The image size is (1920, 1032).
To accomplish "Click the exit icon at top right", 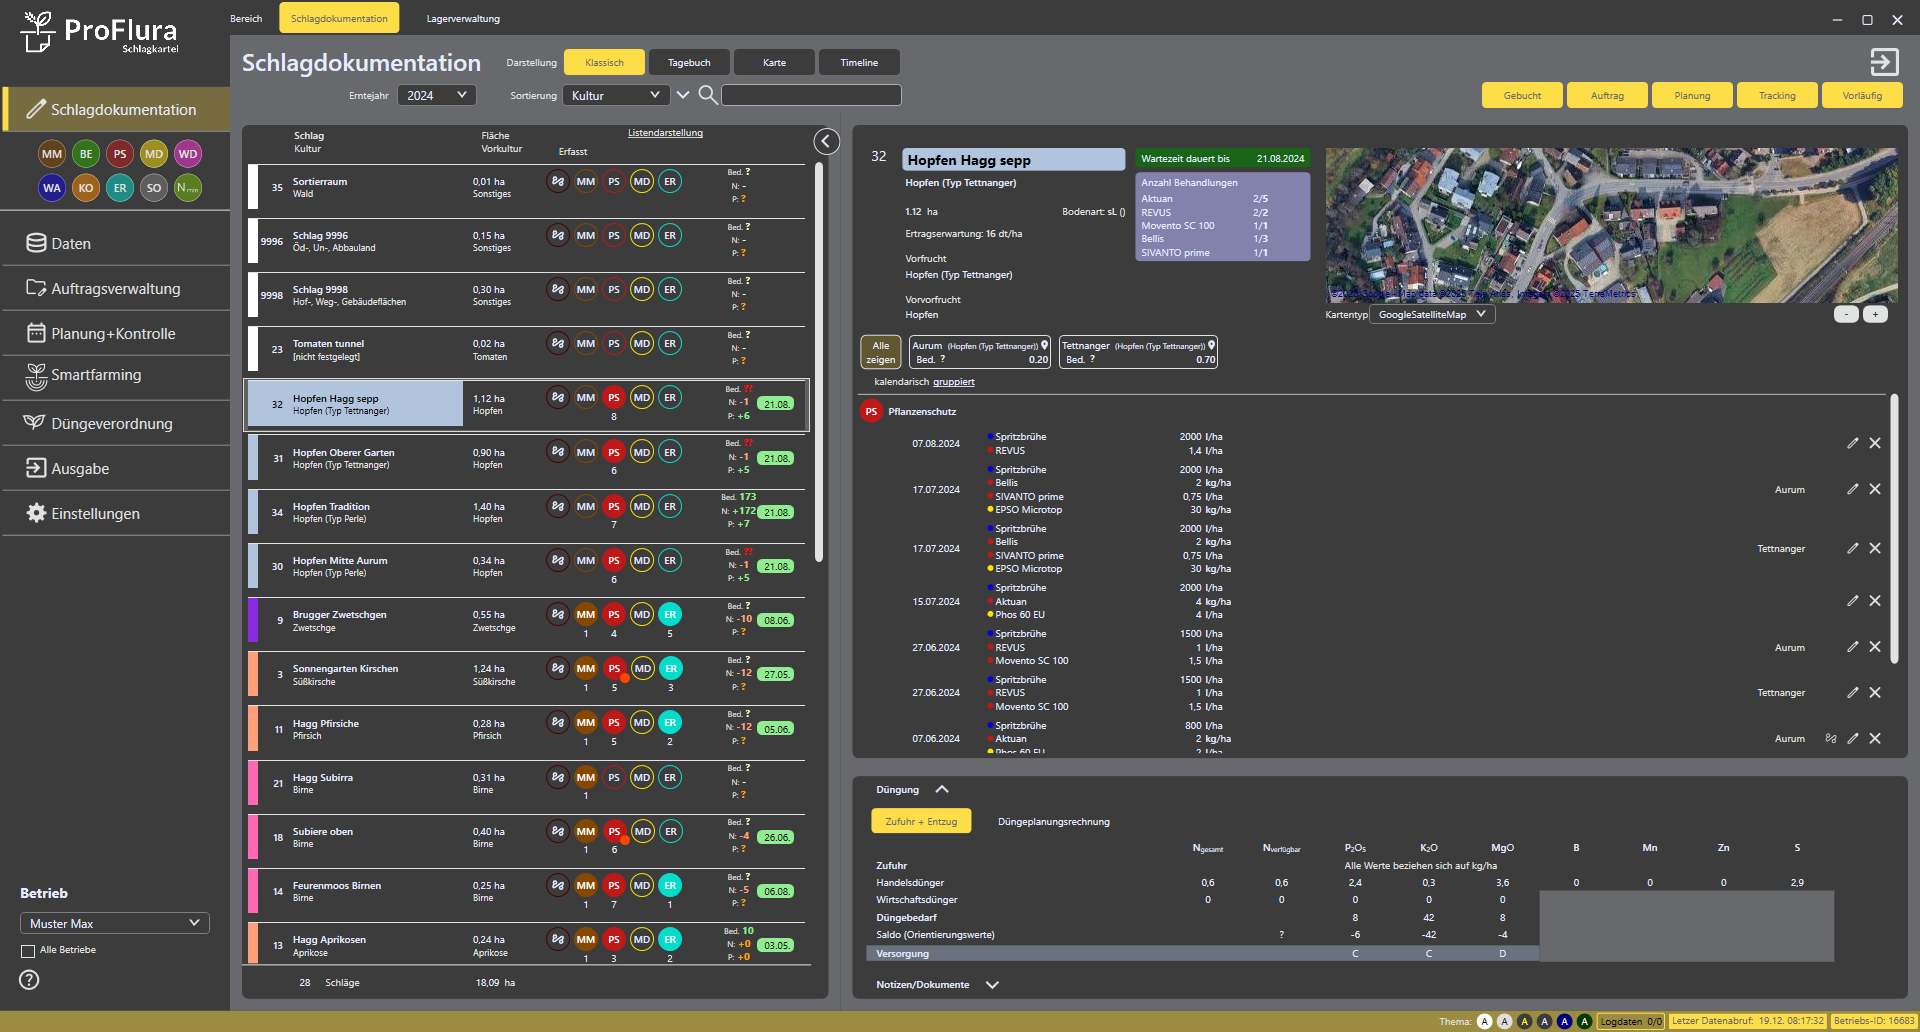I will pyautogui.click(x=1884, y=62).
